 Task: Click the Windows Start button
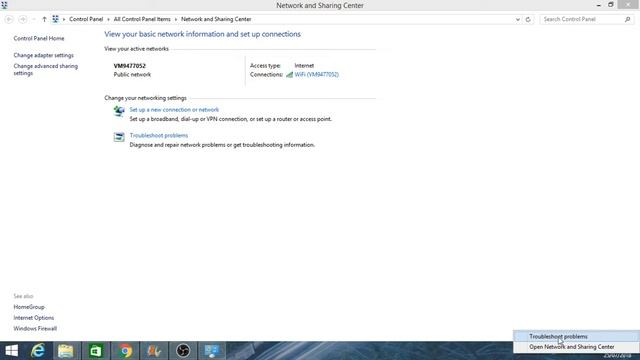11,351
